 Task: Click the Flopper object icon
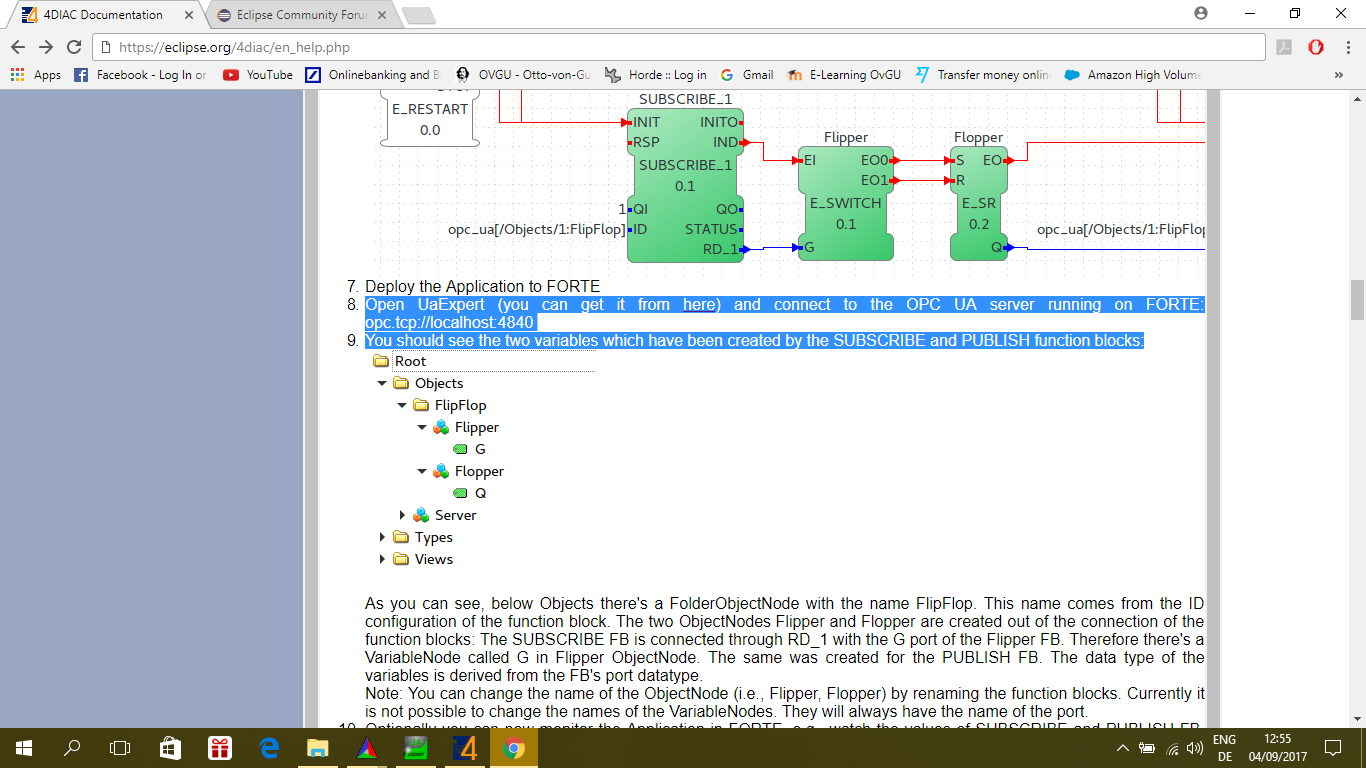(x=441, y=471)
